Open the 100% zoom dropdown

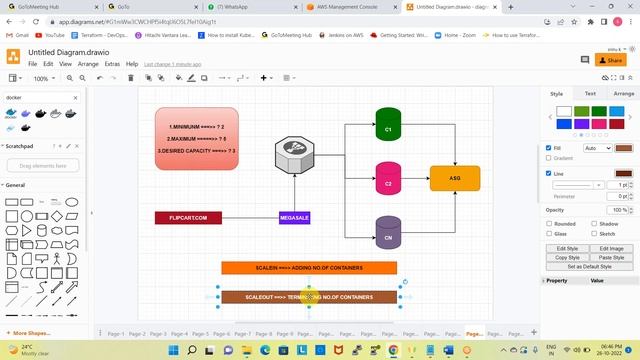(44, 78)
